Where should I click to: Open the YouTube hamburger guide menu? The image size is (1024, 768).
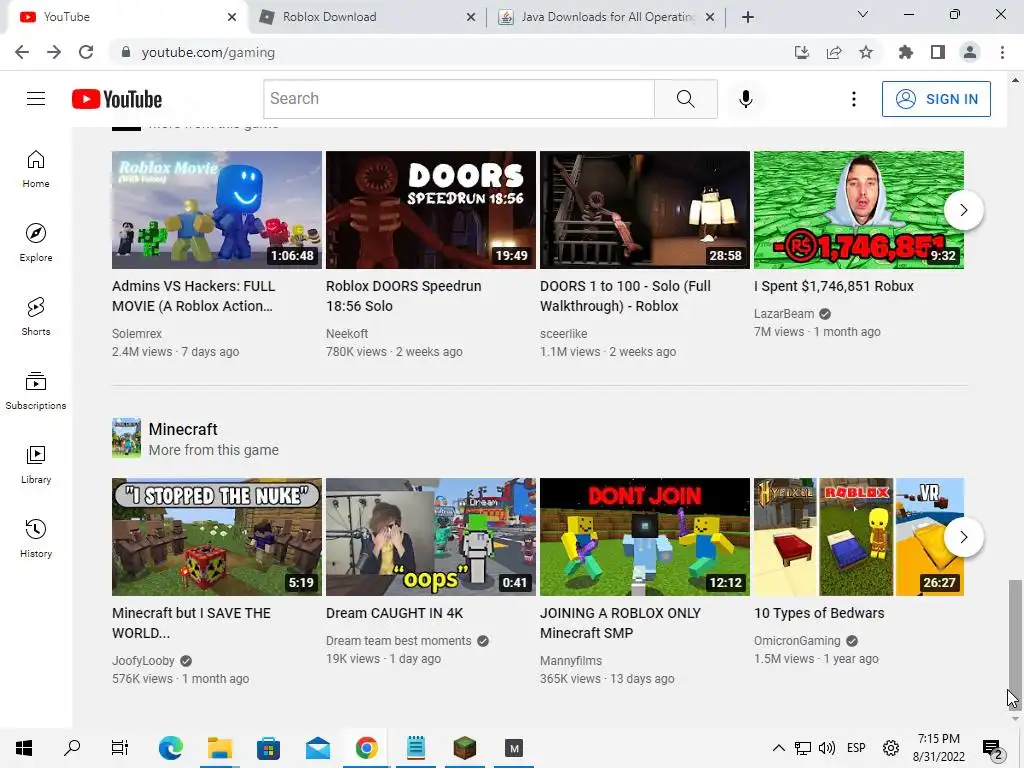(x=36, y=99)
